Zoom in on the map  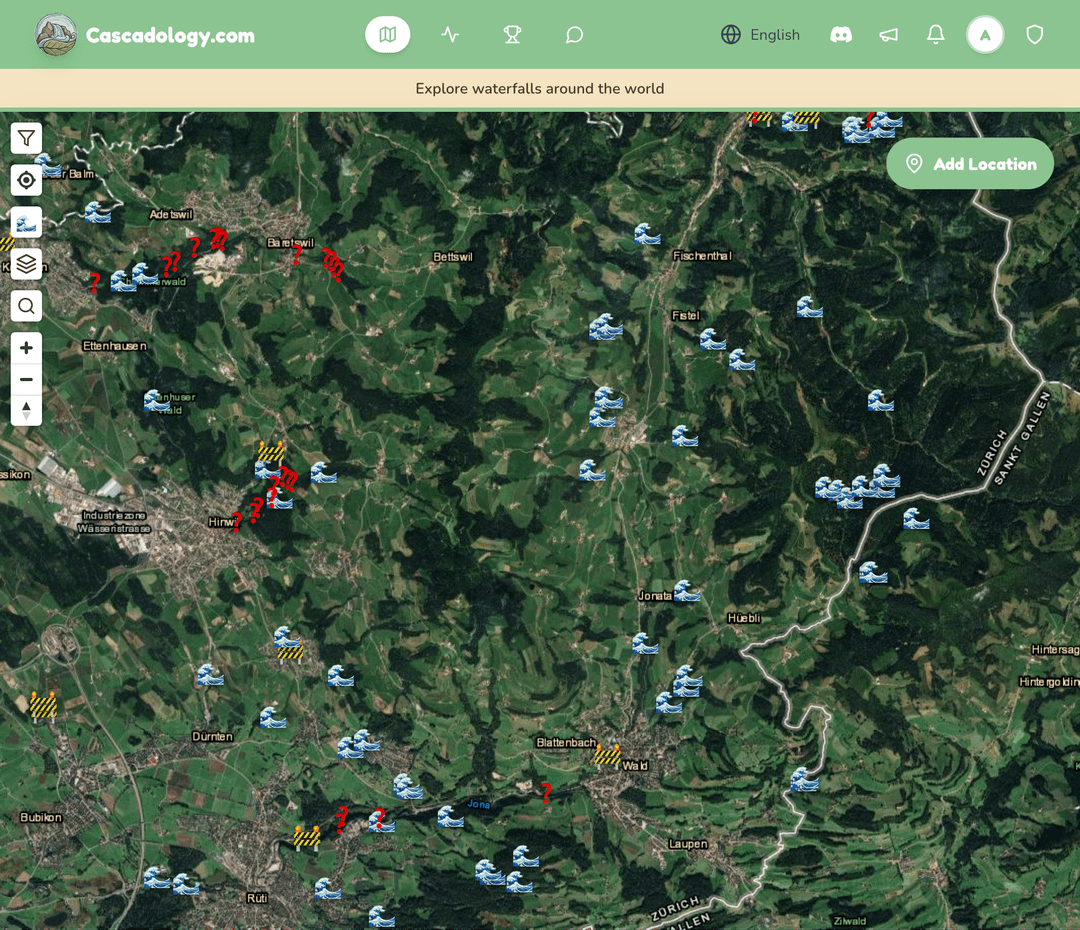(x=26, y=348)
